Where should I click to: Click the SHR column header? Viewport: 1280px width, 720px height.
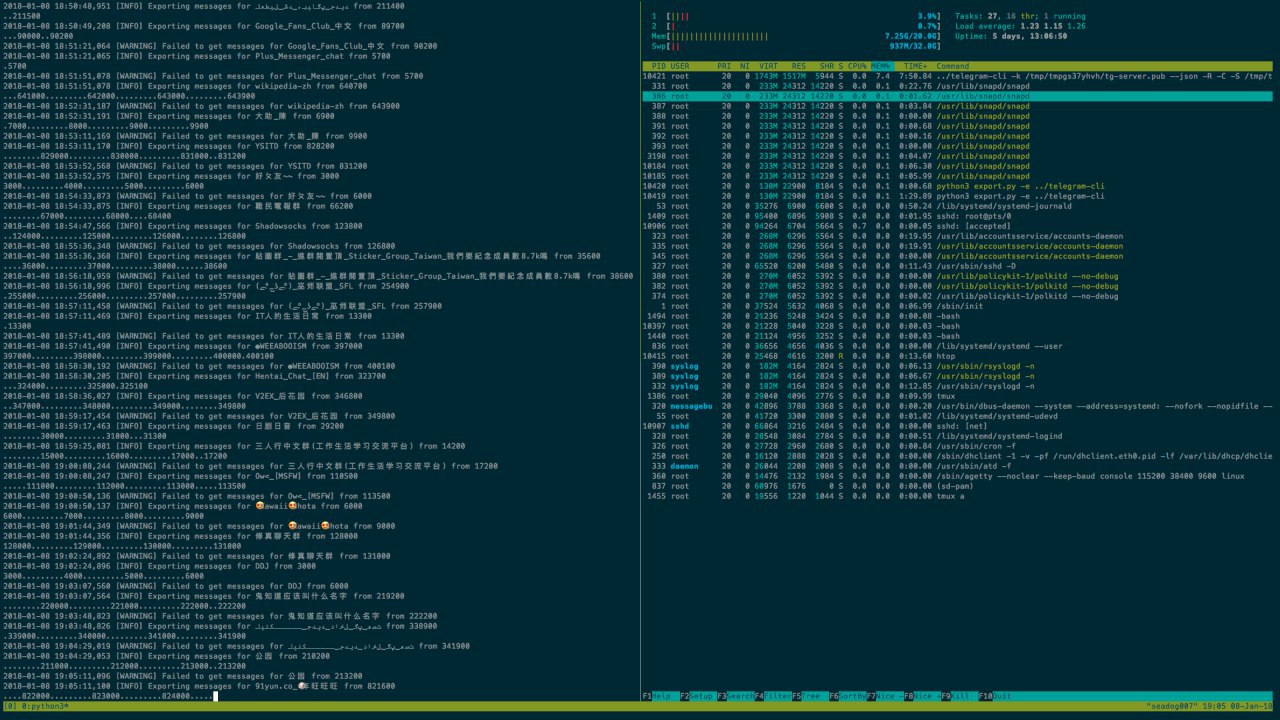click(828, 66)
